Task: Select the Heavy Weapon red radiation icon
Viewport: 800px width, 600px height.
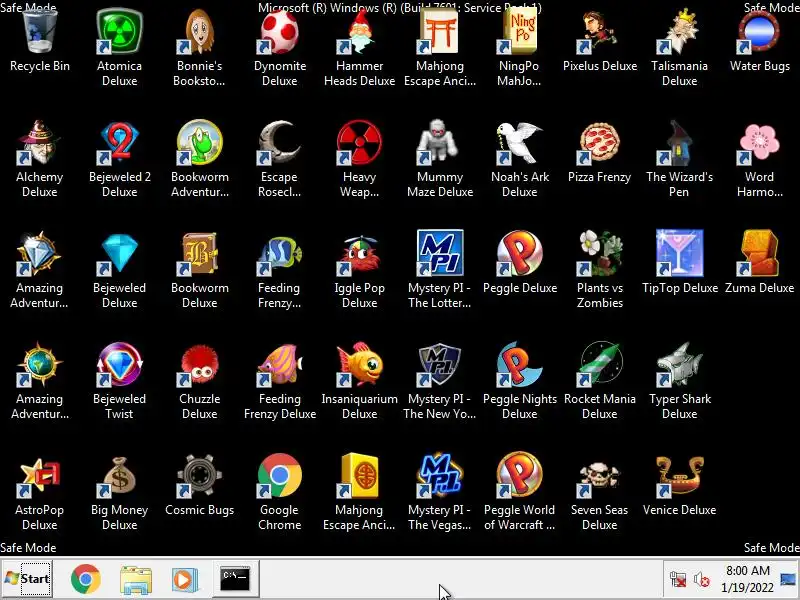Action: click(359, 143)
